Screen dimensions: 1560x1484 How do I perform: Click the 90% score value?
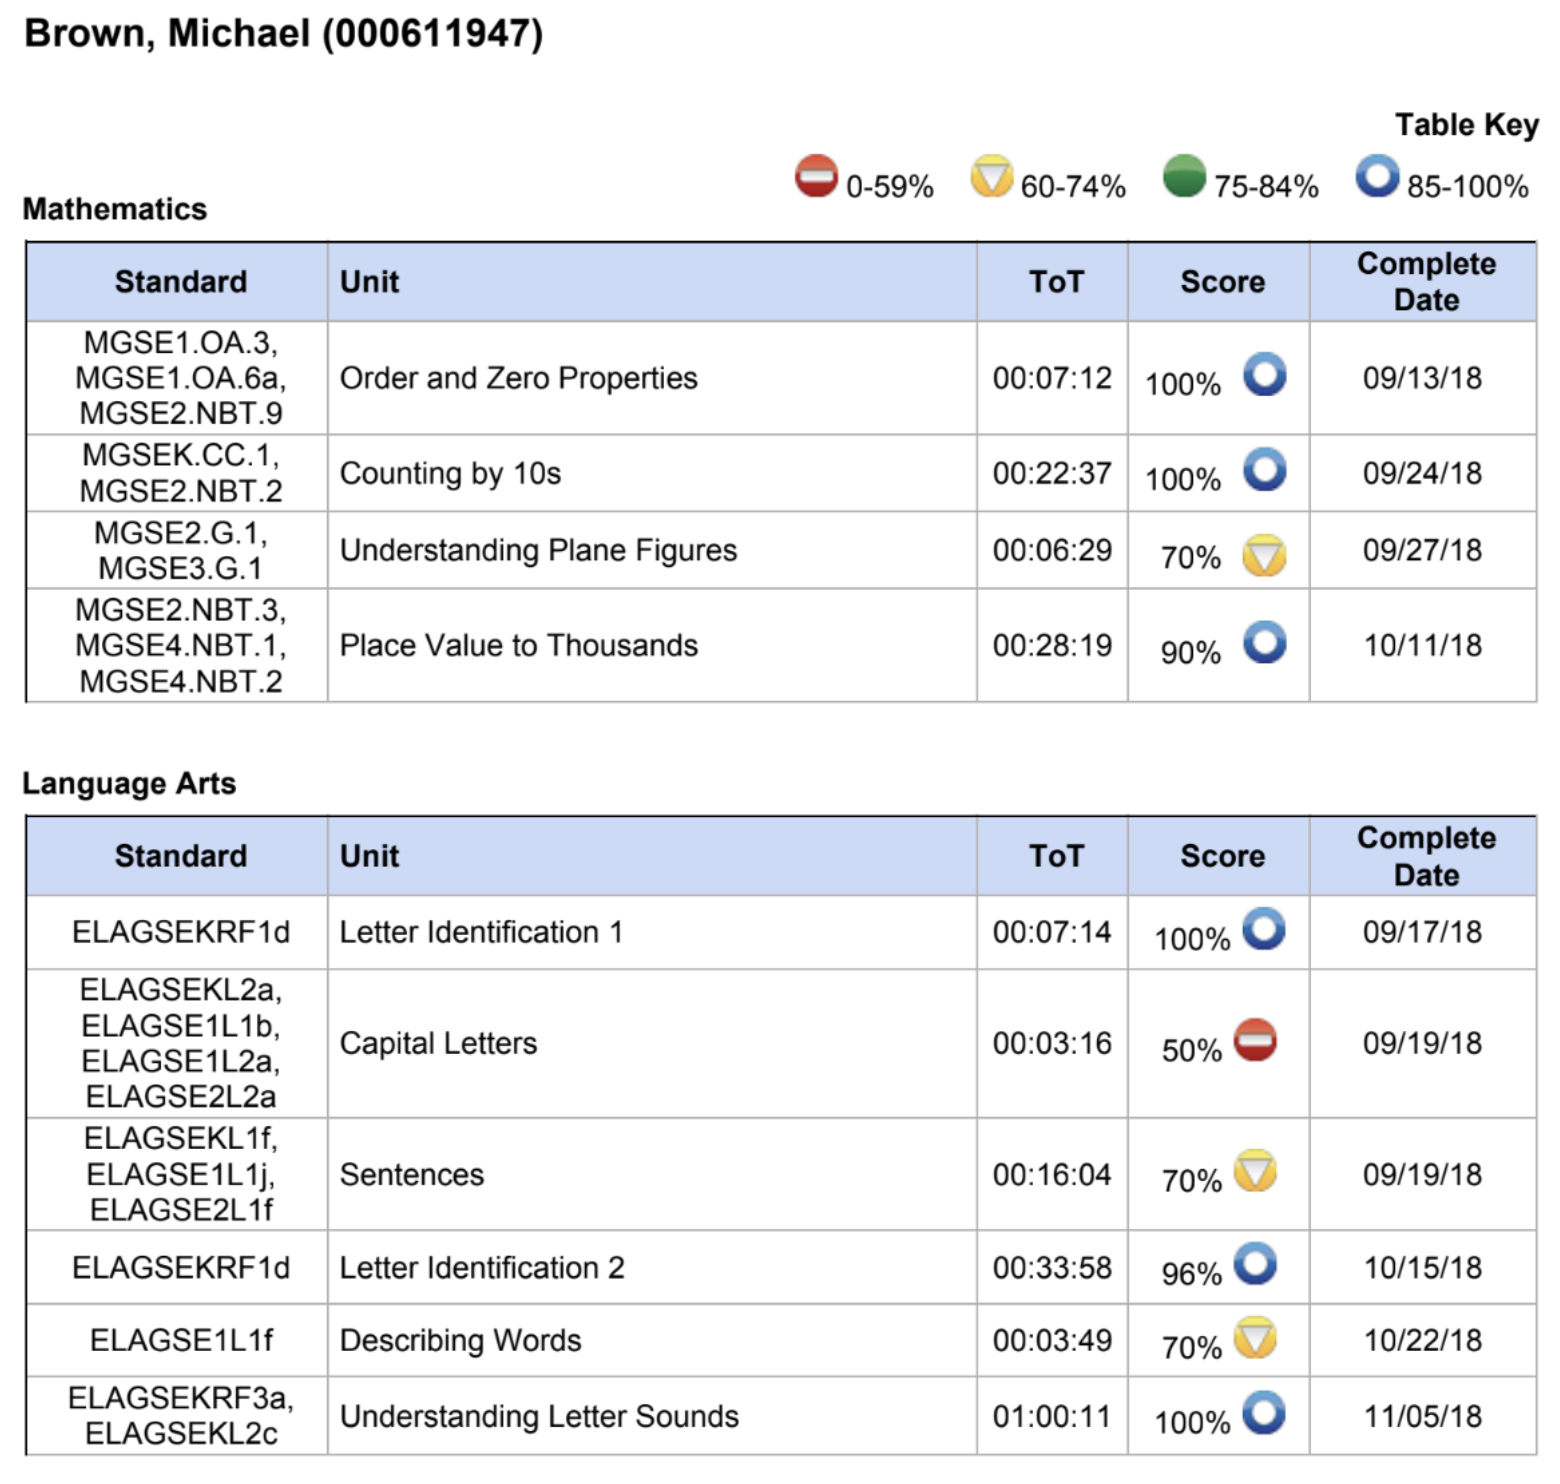1191,653
